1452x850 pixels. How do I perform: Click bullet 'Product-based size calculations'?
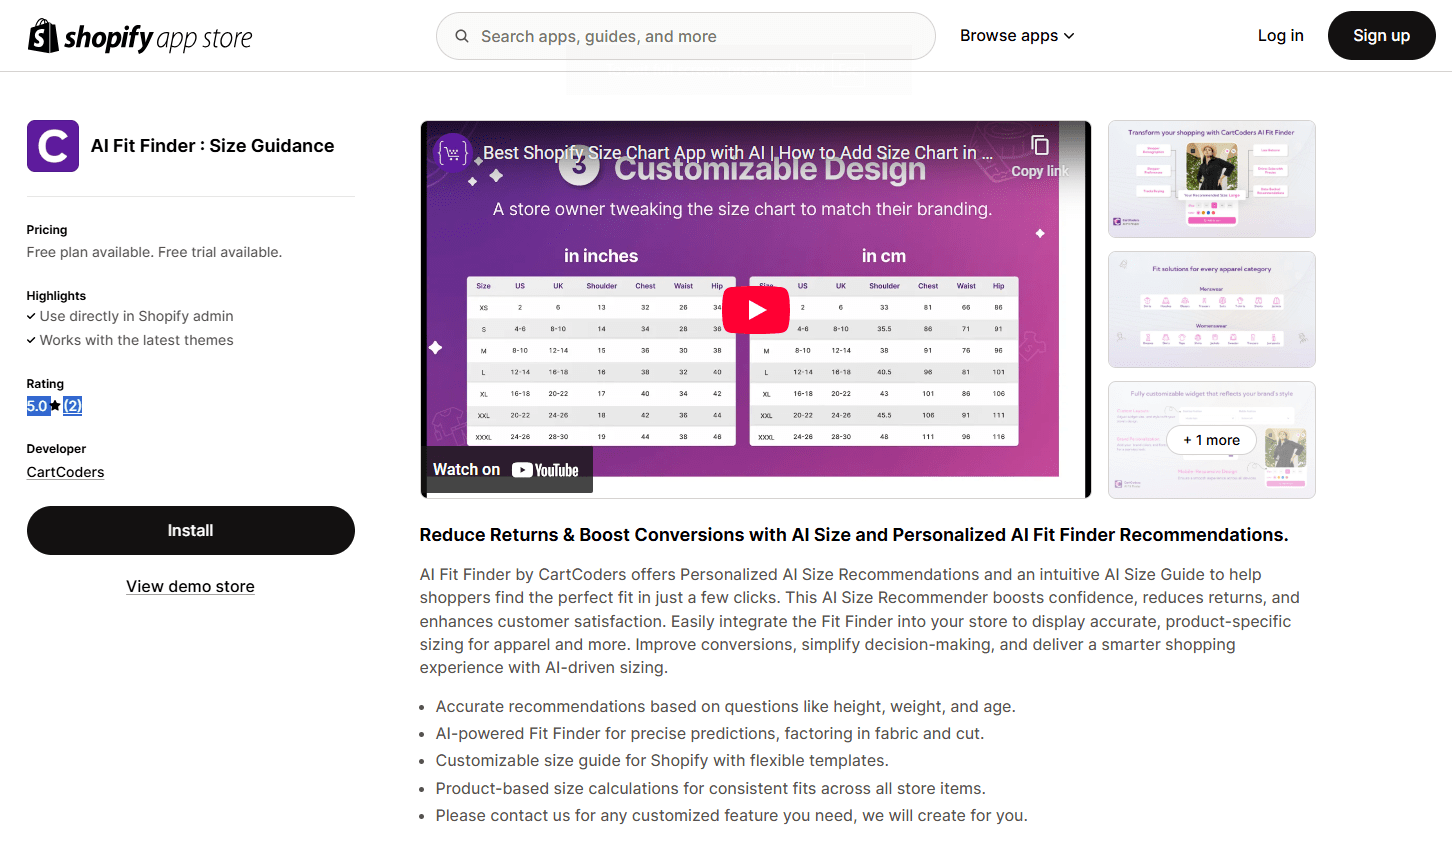[x=710, y=789]
